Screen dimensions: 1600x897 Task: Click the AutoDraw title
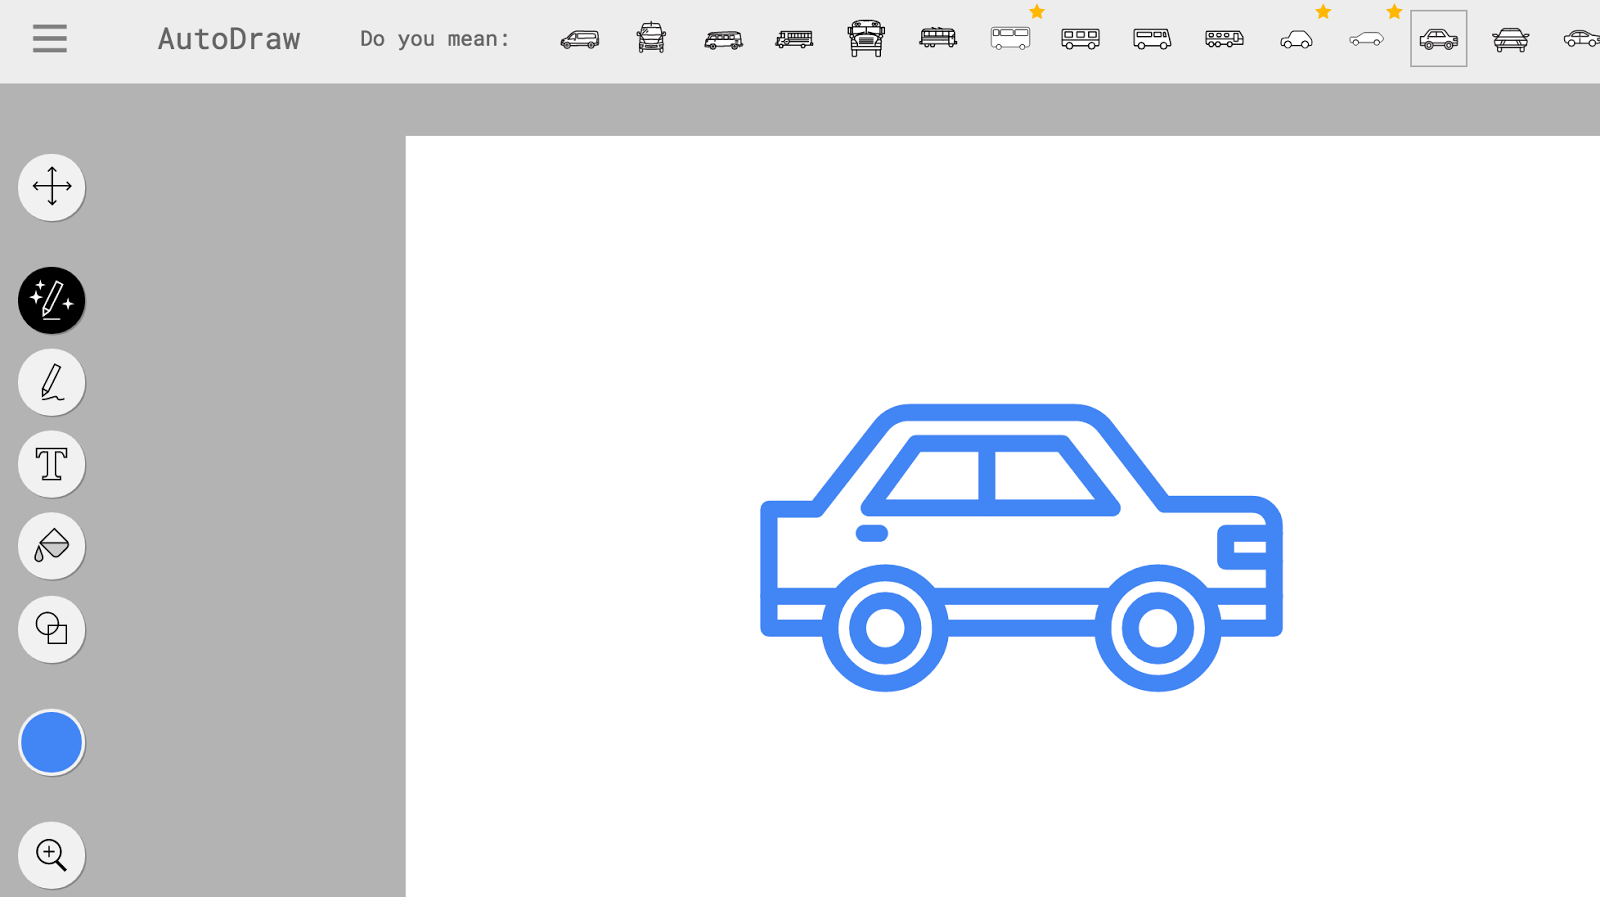pos(228,39)
